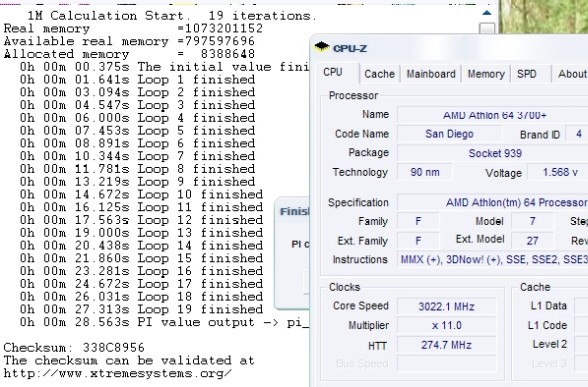Switch to the Cache tab
The height and width of the screenshot is (387, 588).
click(x=379, y=74)
